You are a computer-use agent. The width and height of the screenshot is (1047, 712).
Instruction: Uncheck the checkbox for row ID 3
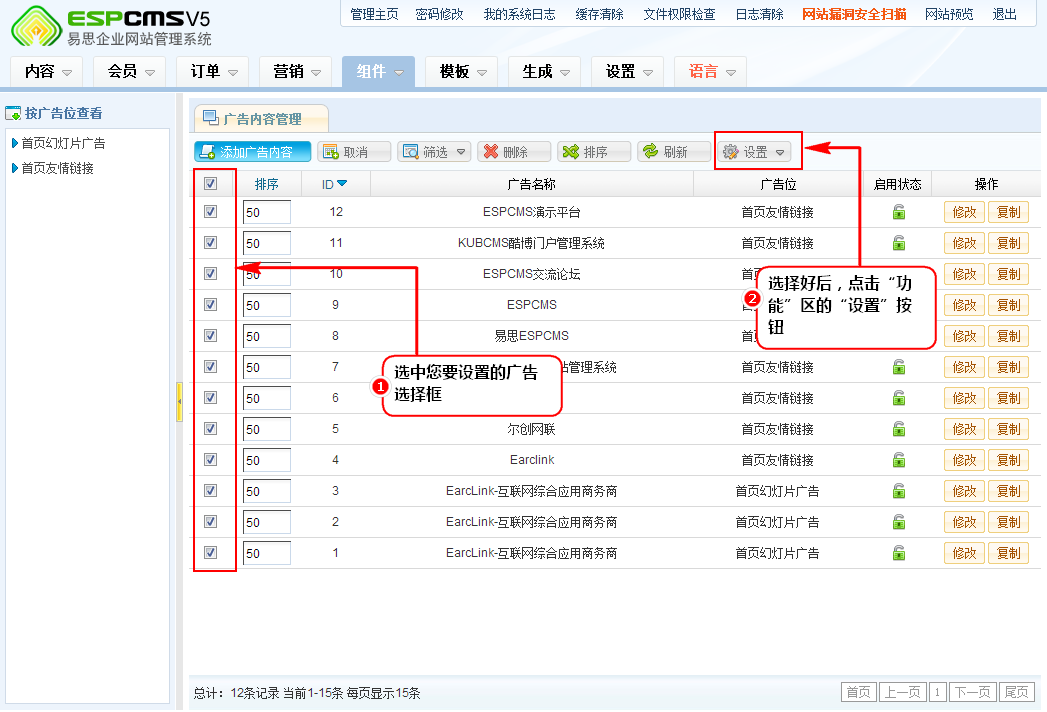(210, 490)
